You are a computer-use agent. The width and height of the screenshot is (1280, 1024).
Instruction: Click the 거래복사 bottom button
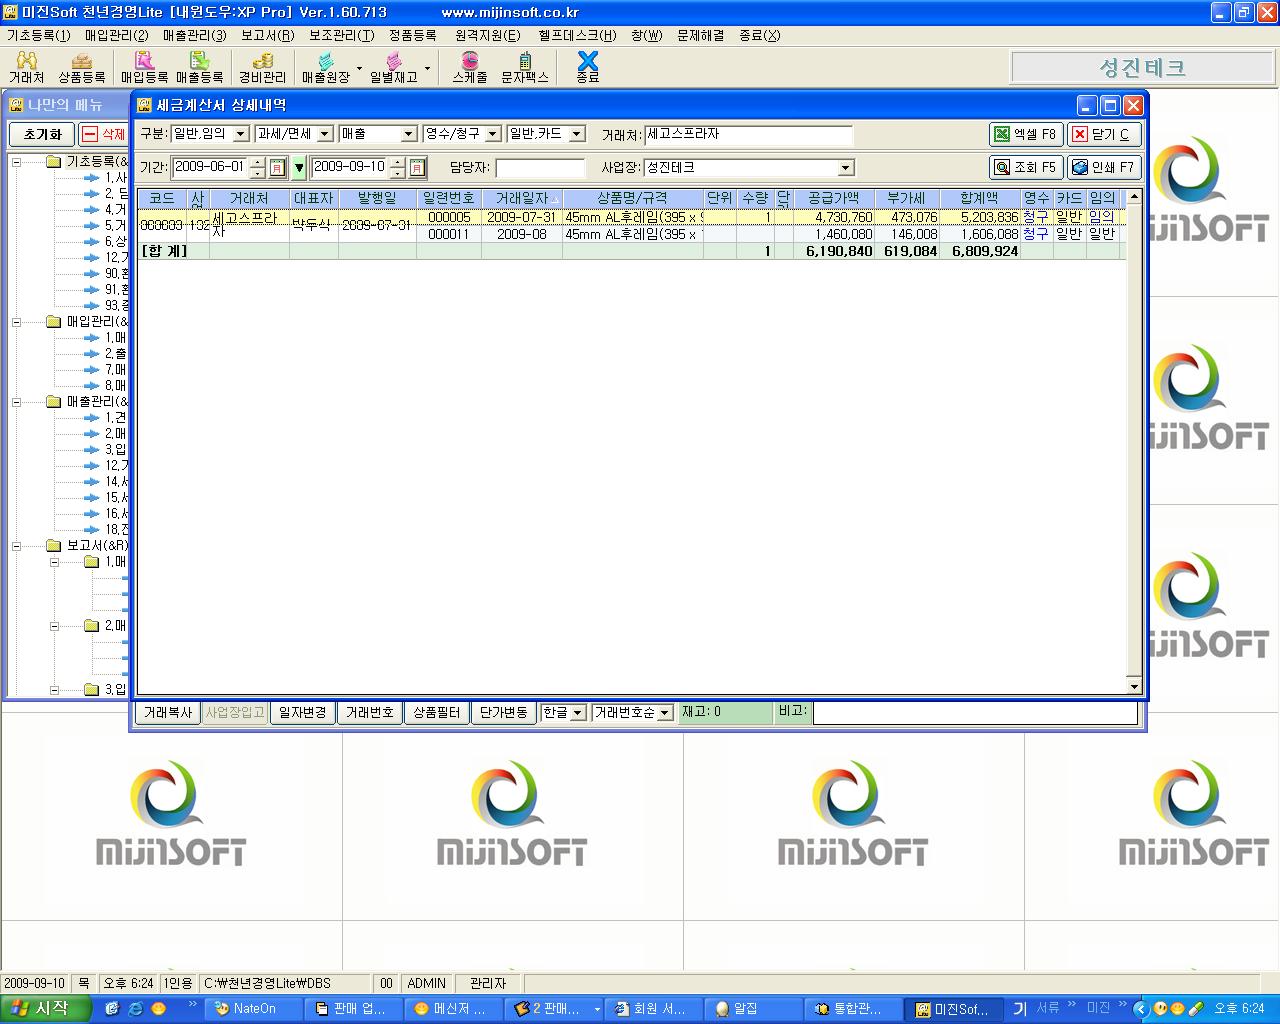167,713
